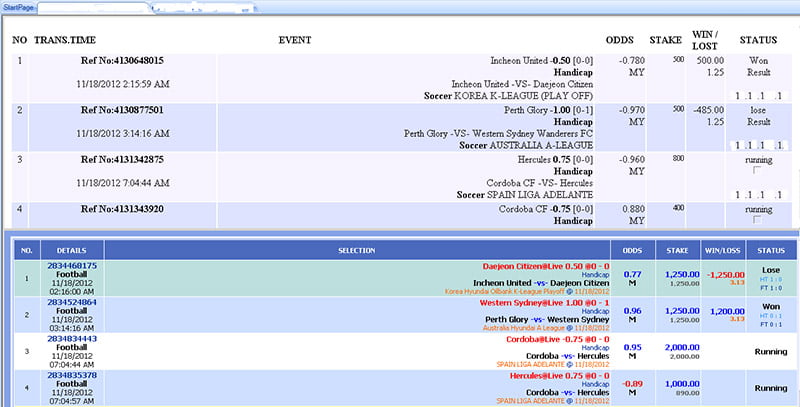Open ticket number 2834835378
Image resolution: width=800 pixels, height=407 pixels.
pyautogui.click(x=72, y=375)
